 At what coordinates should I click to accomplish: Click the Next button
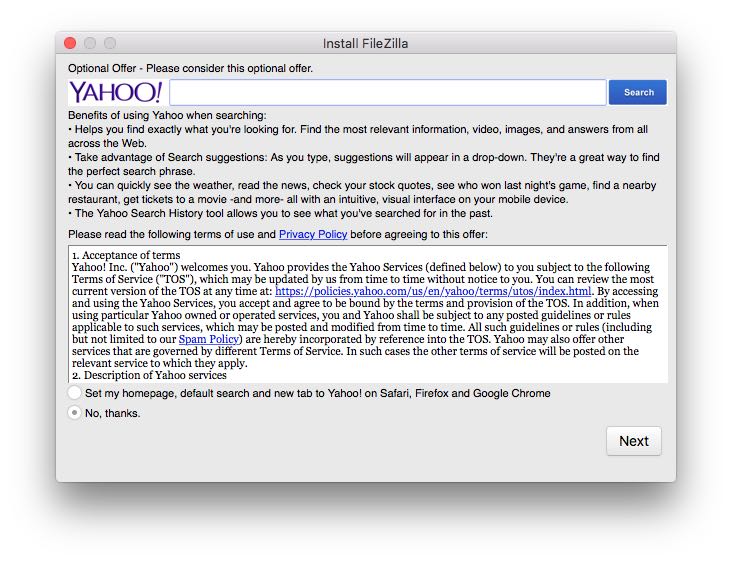(x=633, y=441)
